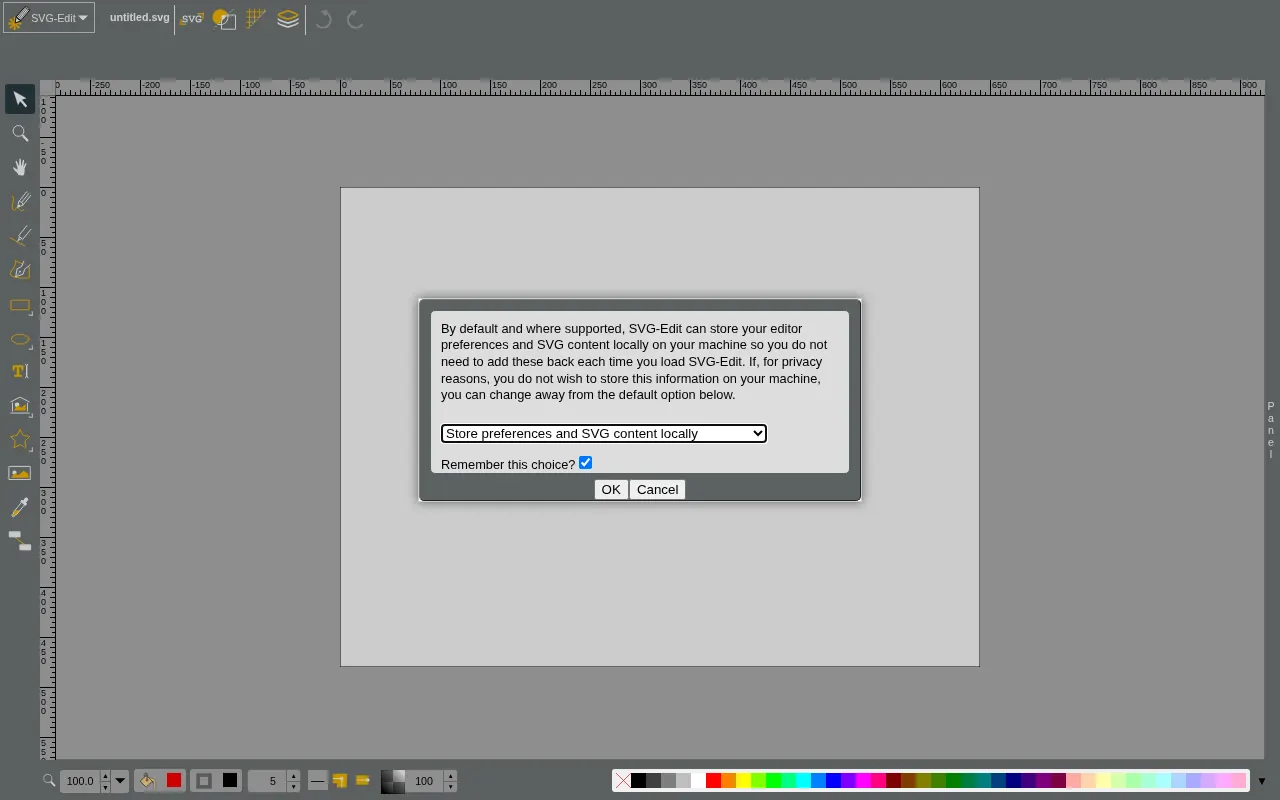Image resolution: width=1280 pixels, height=800 pixels.
Task: Click the bottom zoom magnifier icon
Action: [x=48, y=781]
